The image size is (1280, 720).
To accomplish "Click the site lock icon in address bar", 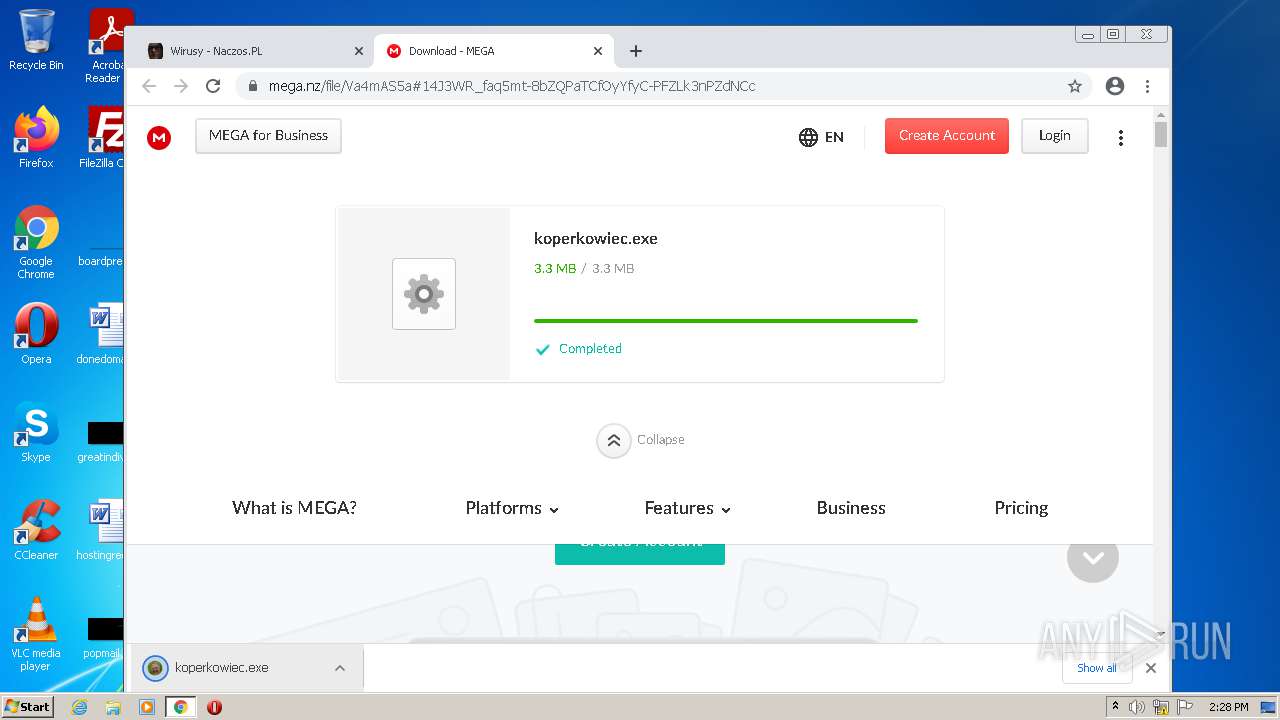I will pyautogui.click(x=253, y=86).
